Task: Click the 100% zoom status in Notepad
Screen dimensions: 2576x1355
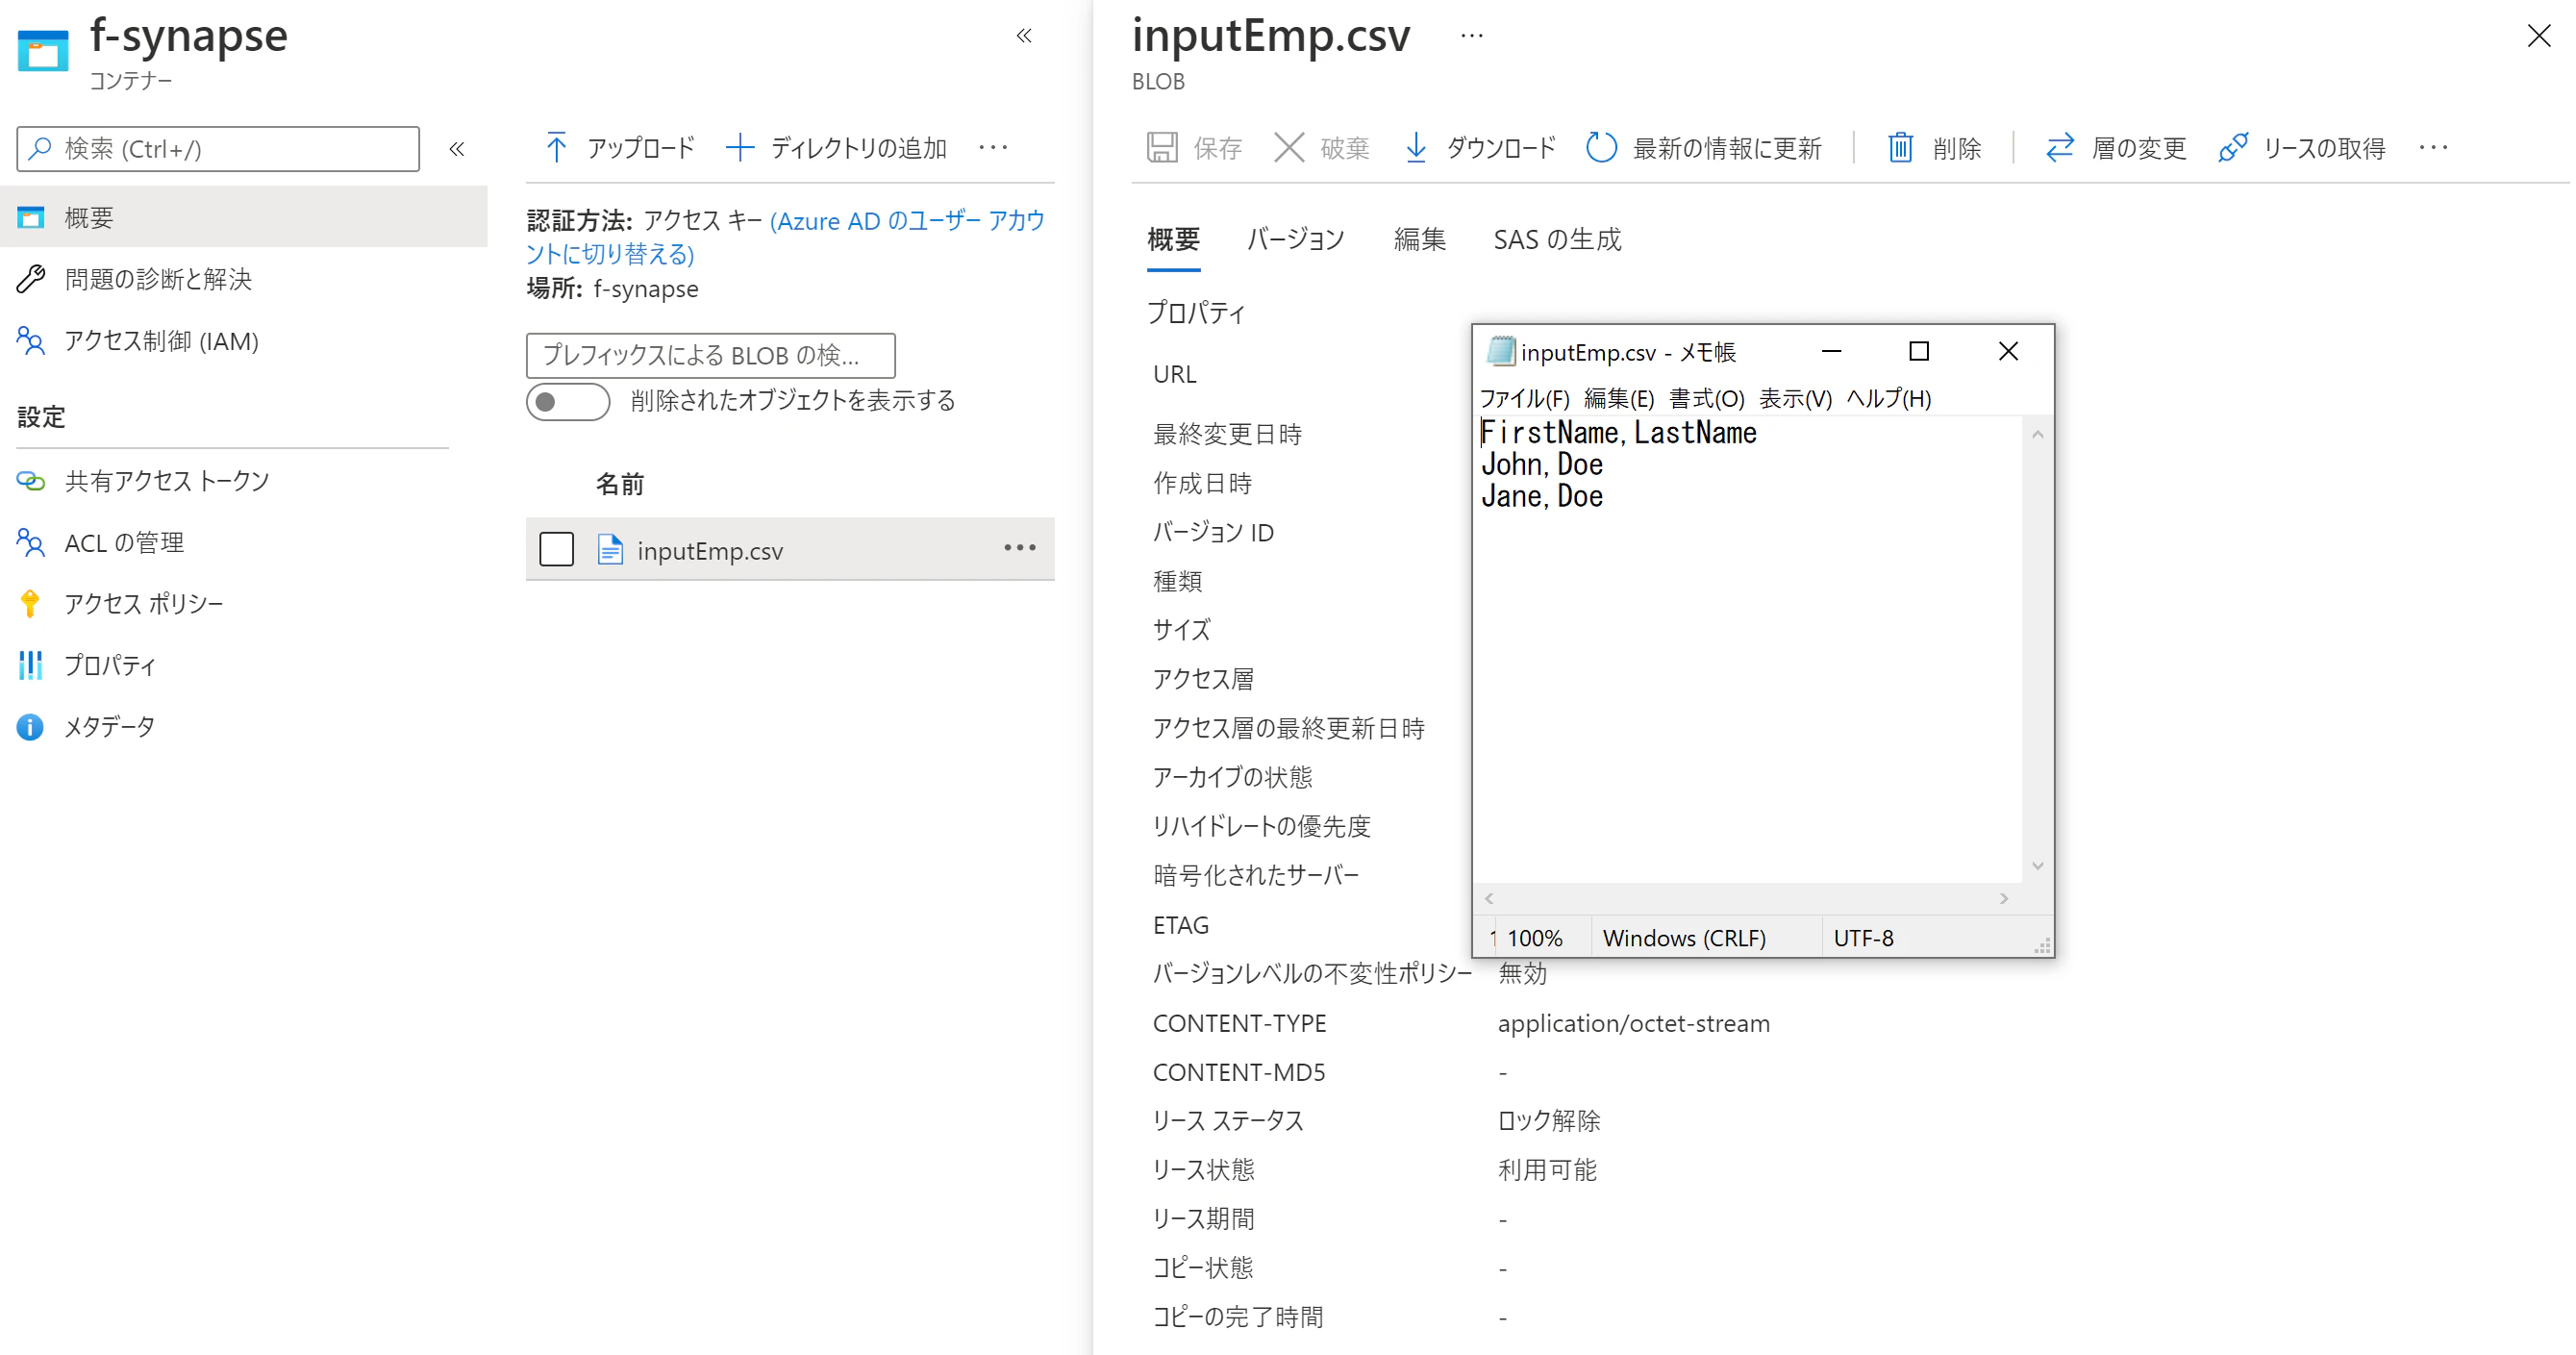Action: tap(1534, 938)
